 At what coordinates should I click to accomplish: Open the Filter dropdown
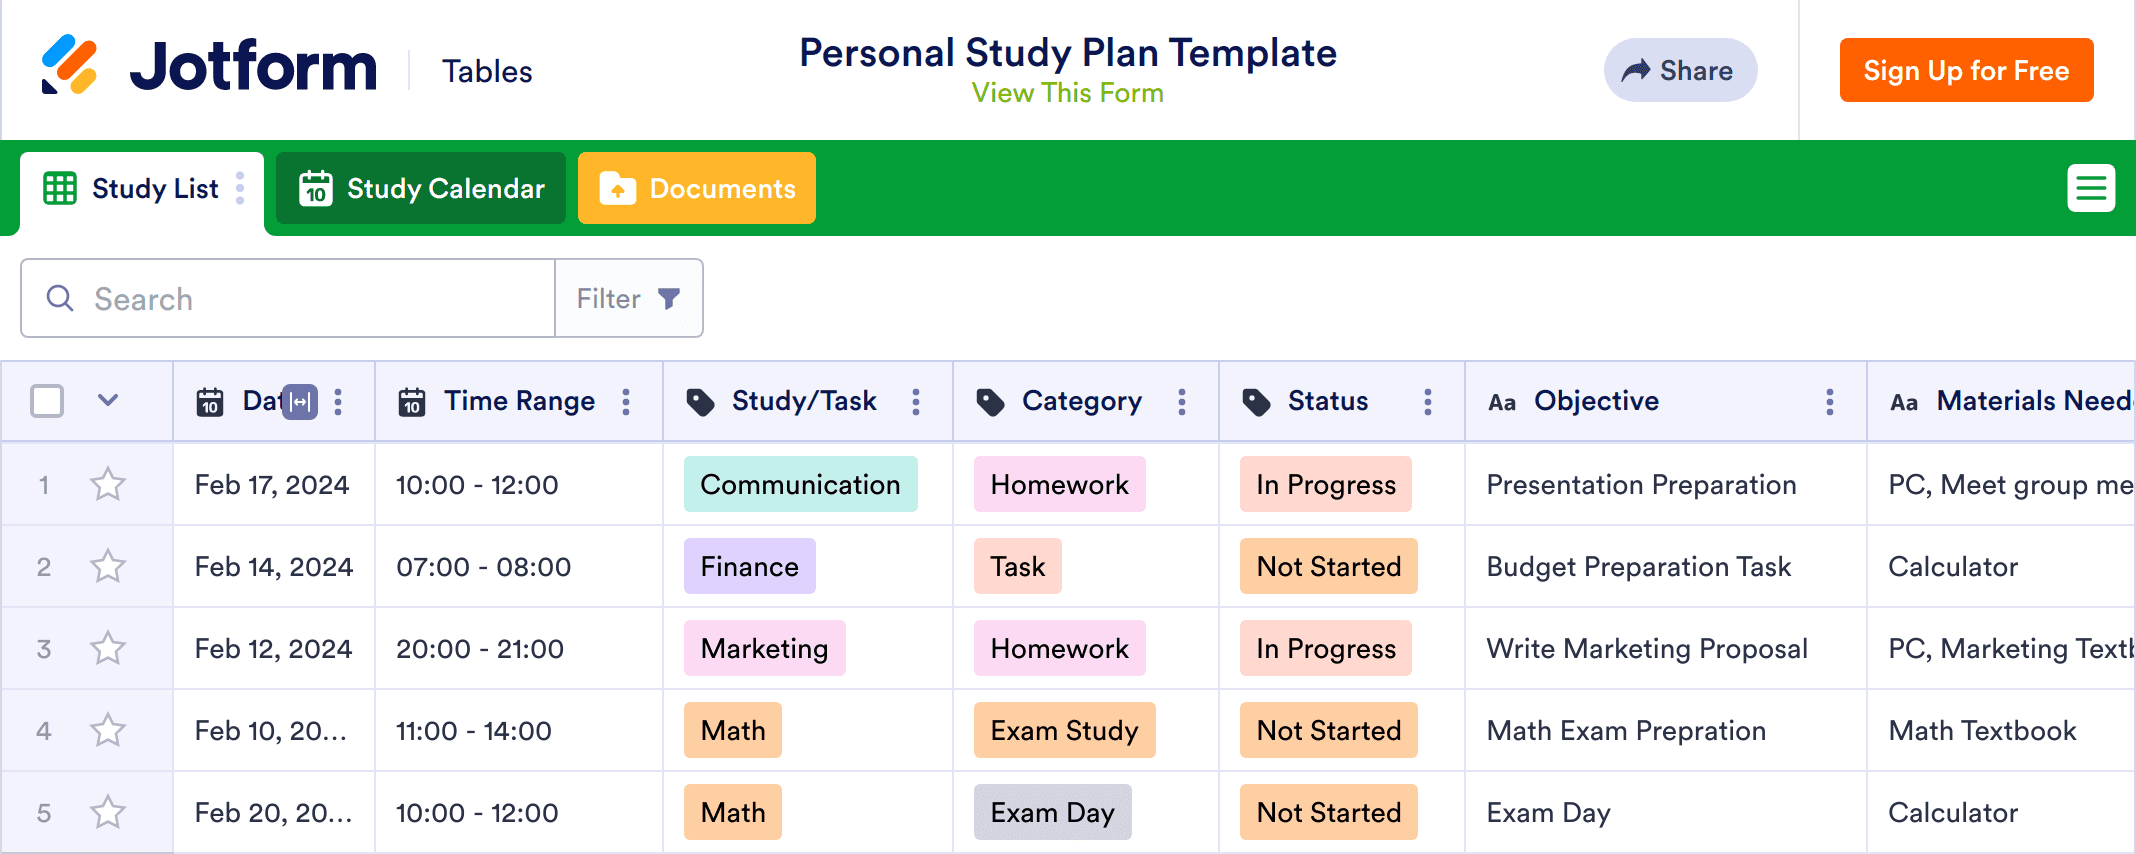[629, 298]
